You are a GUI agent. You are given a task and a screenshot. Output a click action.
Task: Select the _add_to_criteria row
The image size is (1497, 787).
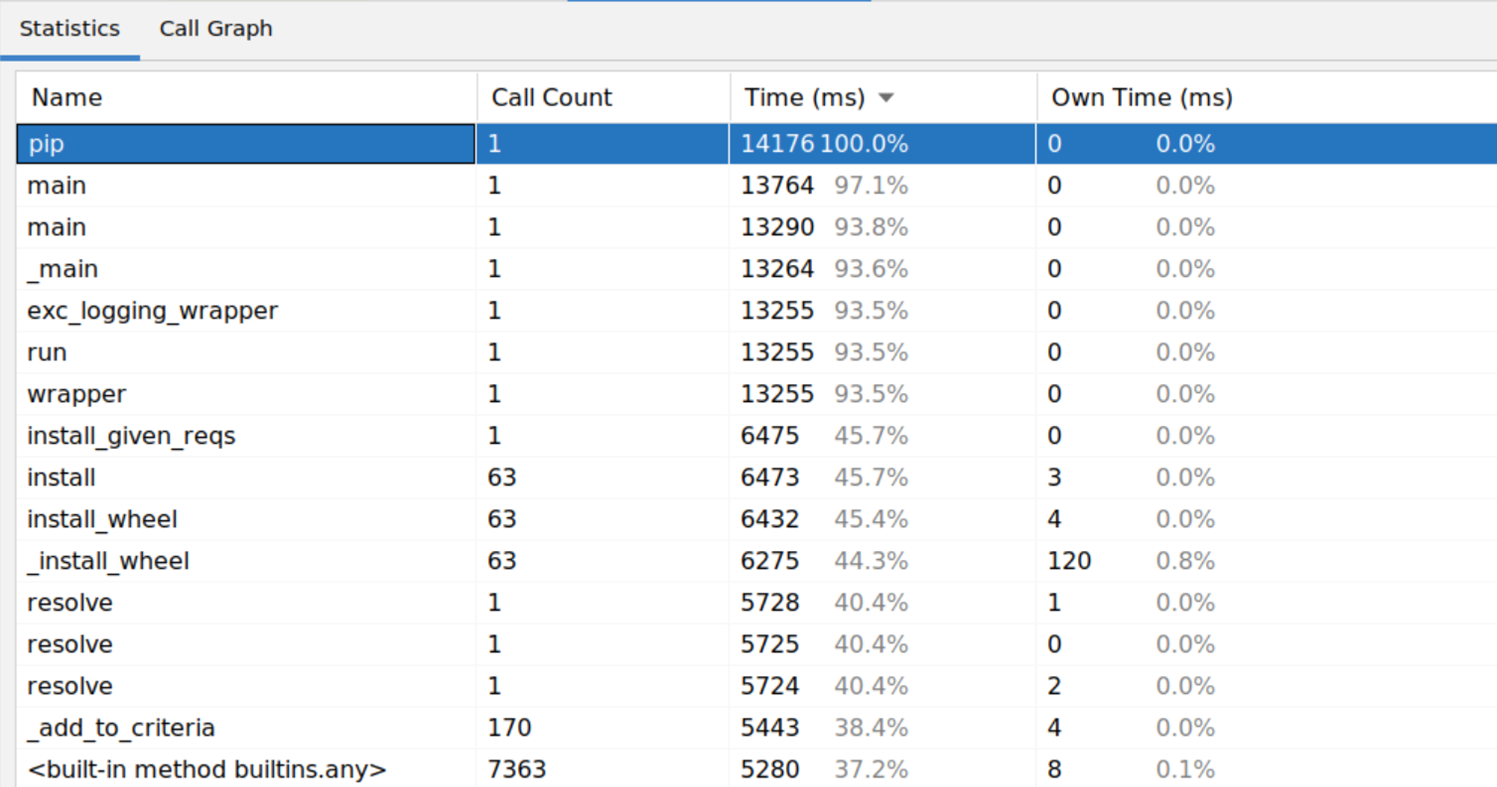pos(200,727)
